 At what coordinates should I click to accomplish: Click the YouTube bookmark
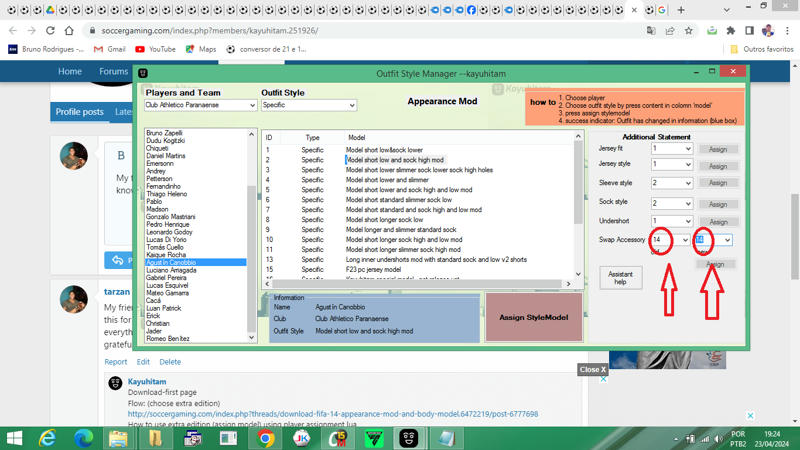pyautogui.click(x=155, y=49)
